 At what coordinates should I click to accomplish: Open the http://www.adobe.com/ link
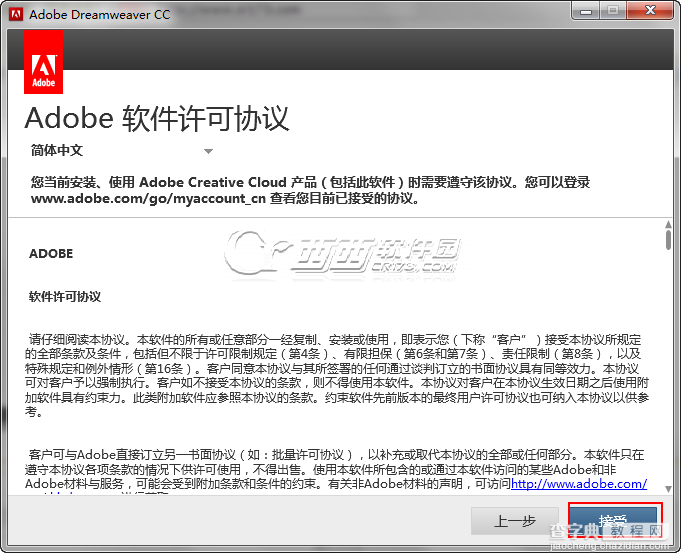pos(579,483)
